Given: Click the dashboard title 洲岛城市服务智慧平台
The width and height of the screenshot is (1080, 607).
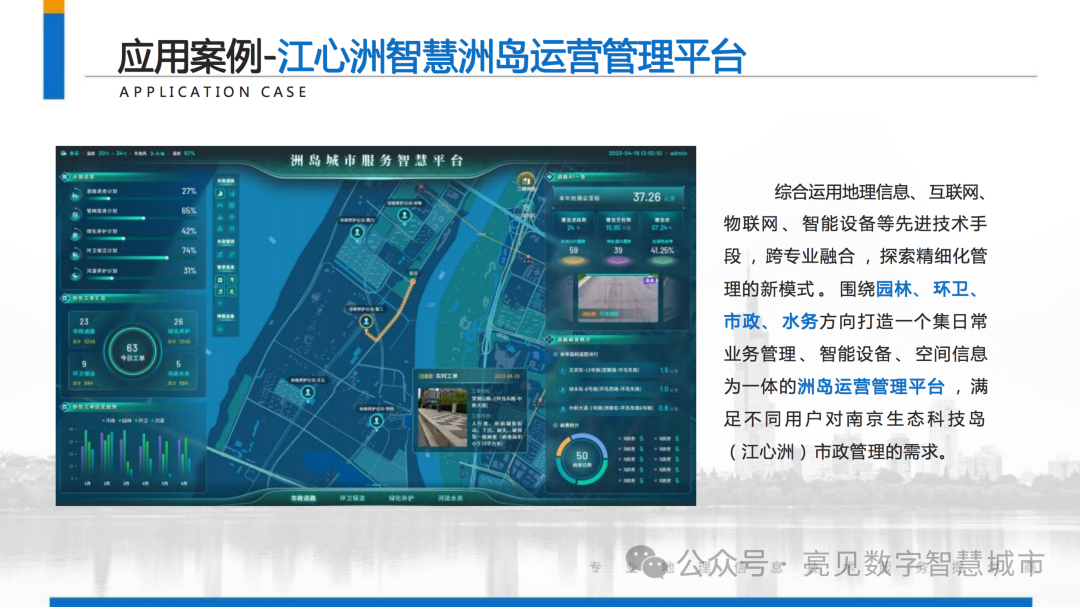Looking at the screenshot, I should (377, 161).
